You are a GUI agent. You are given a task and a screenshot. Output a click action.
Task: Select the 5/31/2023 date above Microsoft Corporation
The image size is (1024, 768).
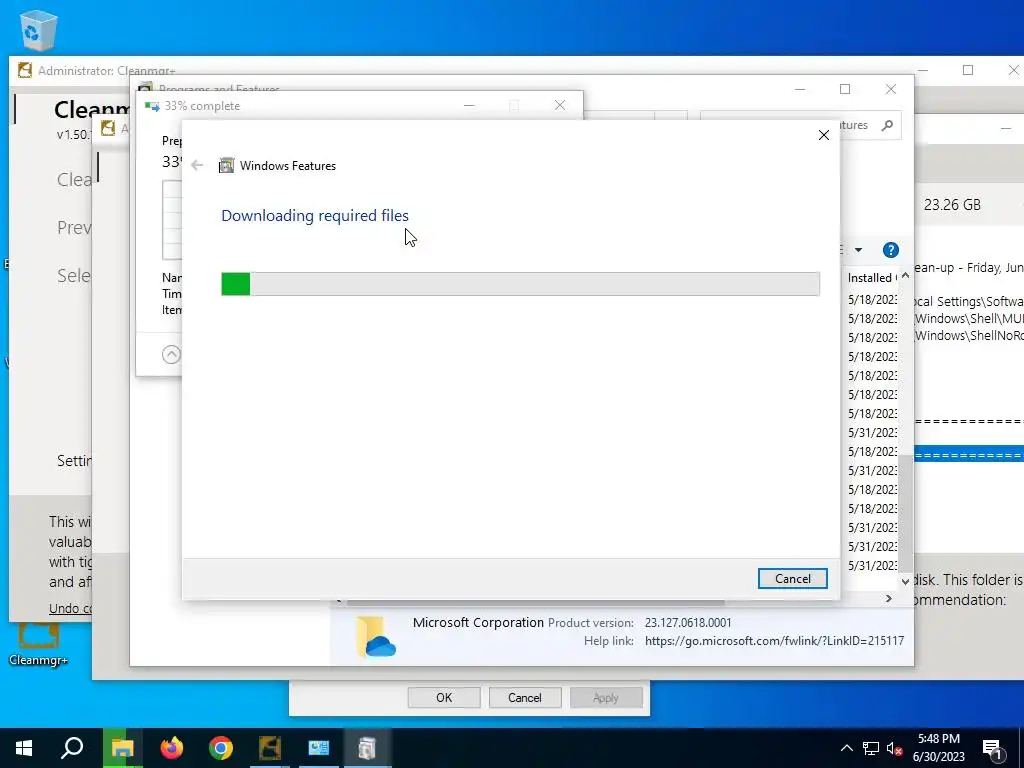pyautogui.click(x=872, y=566)
